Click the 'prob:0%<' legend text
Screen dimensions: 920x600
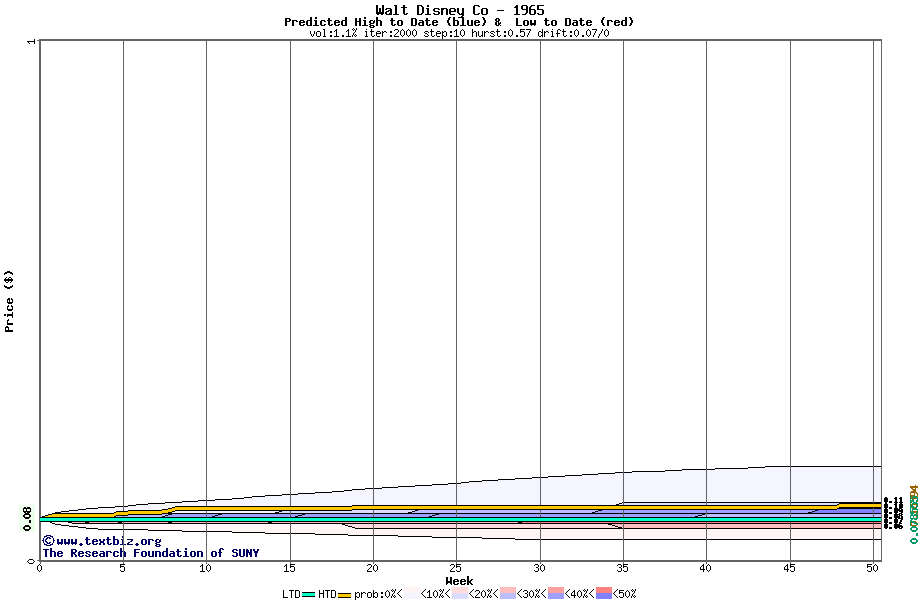coord(378,594)
